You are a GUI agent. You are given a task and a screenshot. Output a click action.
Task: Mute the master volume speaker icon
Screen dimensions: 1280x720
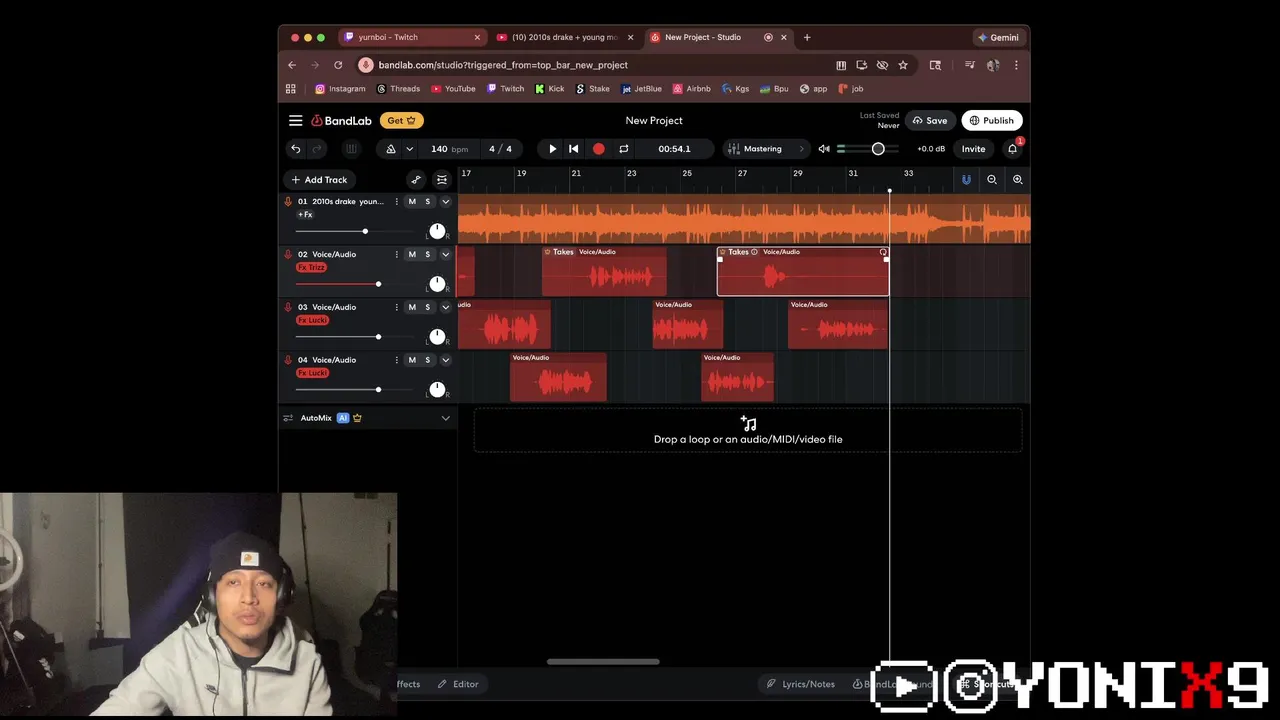click(x=824, y=149)
